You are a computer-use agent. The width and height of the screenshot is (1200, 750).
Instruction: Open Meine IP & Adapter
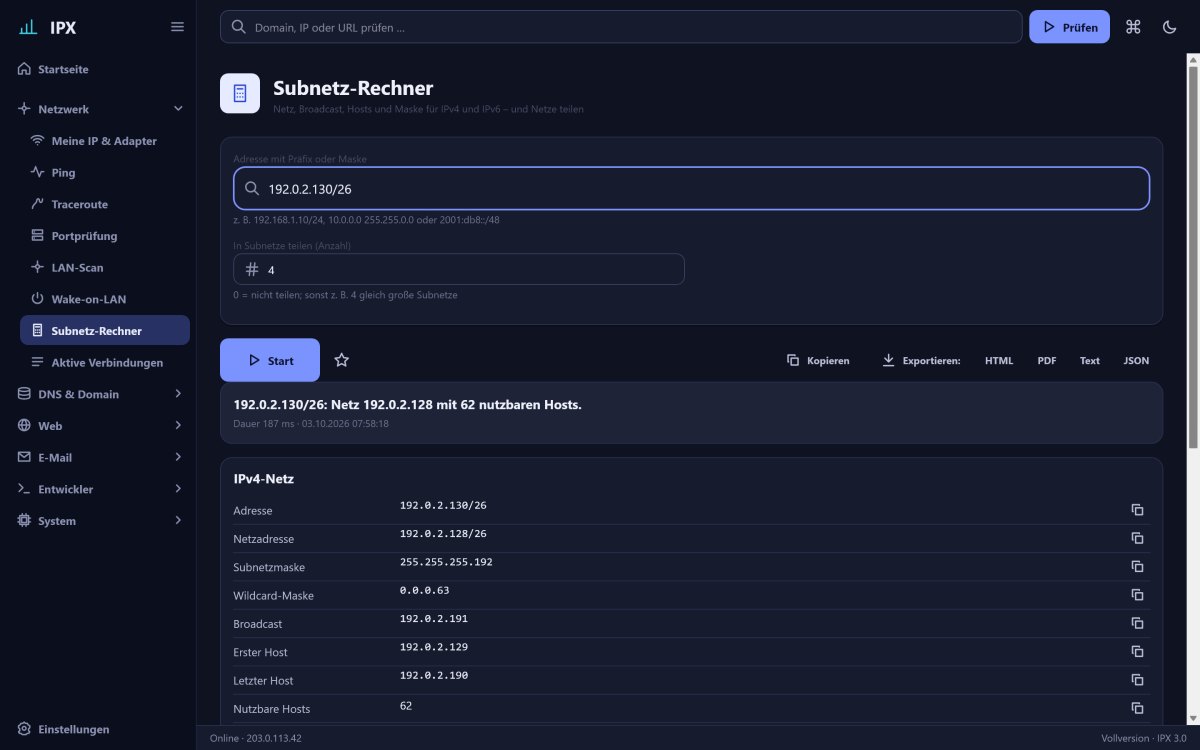105,141
